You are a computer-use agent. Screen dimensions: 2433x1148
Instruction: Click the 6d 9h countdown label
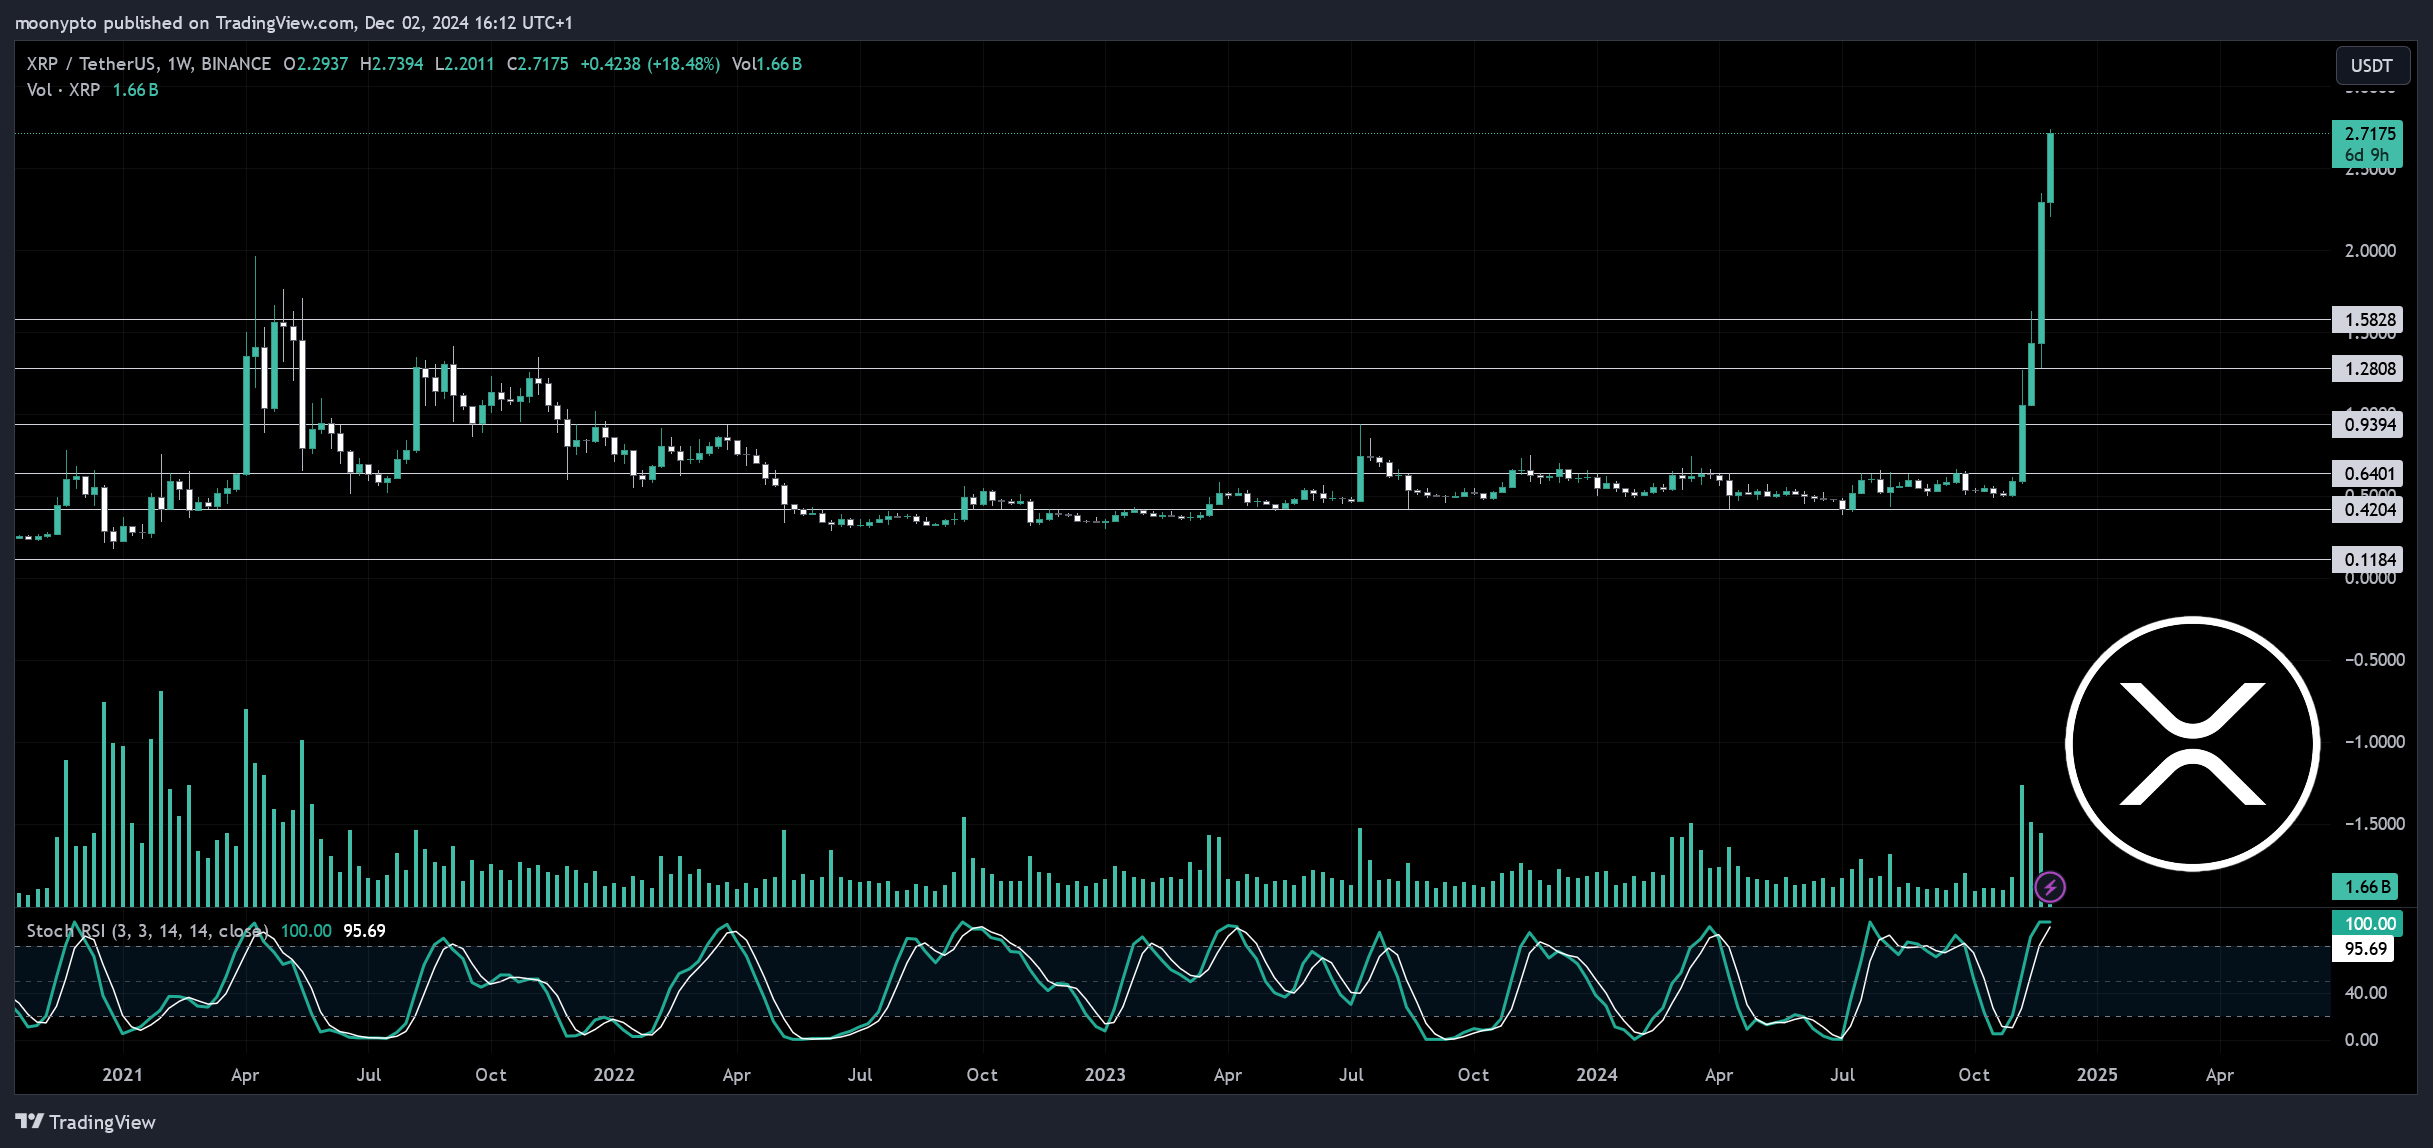coord(2367,156)
